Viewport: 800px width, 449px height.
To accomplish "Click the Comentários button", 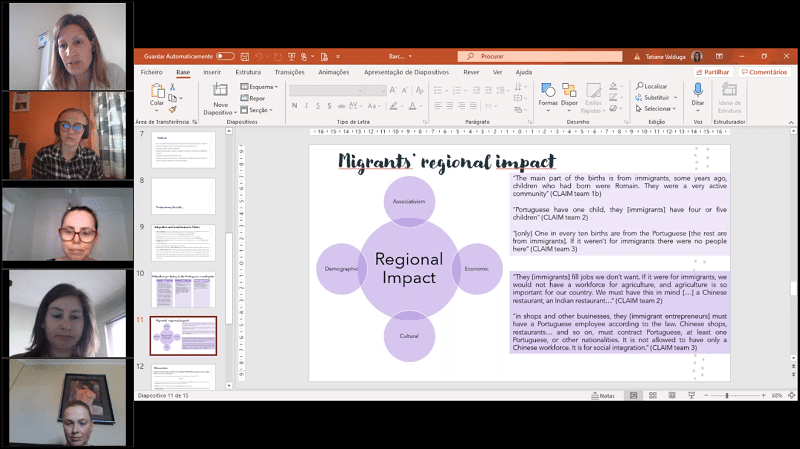I will tap(765, 72).
